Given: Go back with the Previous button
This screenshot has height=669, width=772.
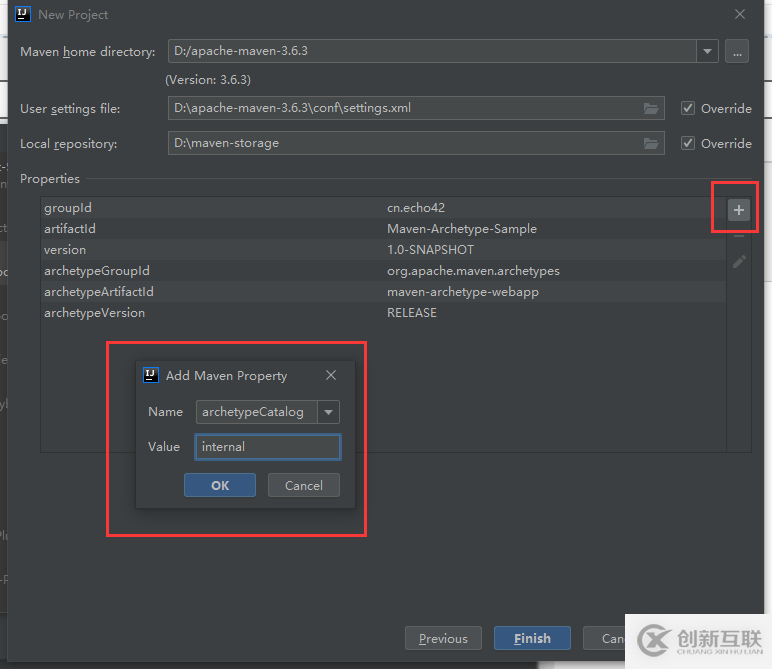Looking at the screenshot, I should tap(443, 638).
